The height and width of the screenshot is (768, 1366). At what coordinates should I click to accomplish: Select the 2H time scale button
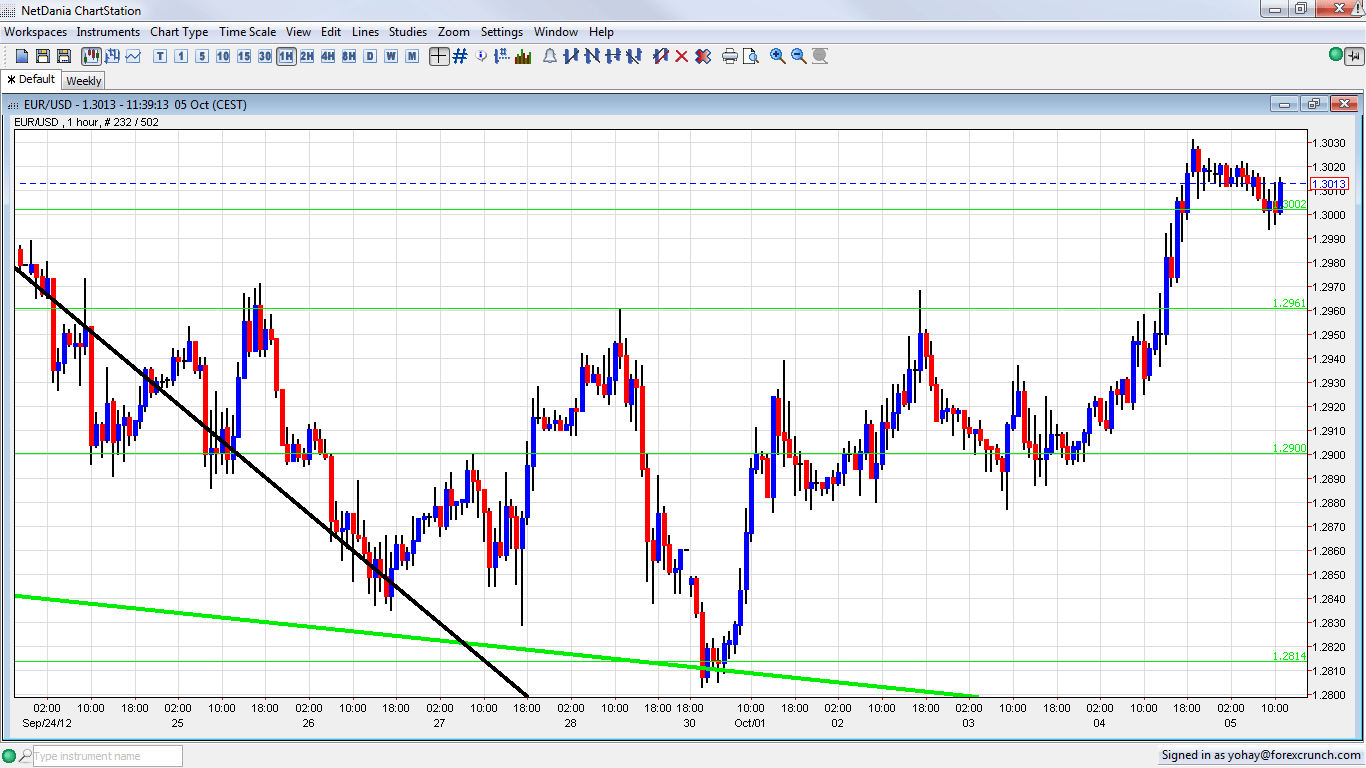coord(307,56)
